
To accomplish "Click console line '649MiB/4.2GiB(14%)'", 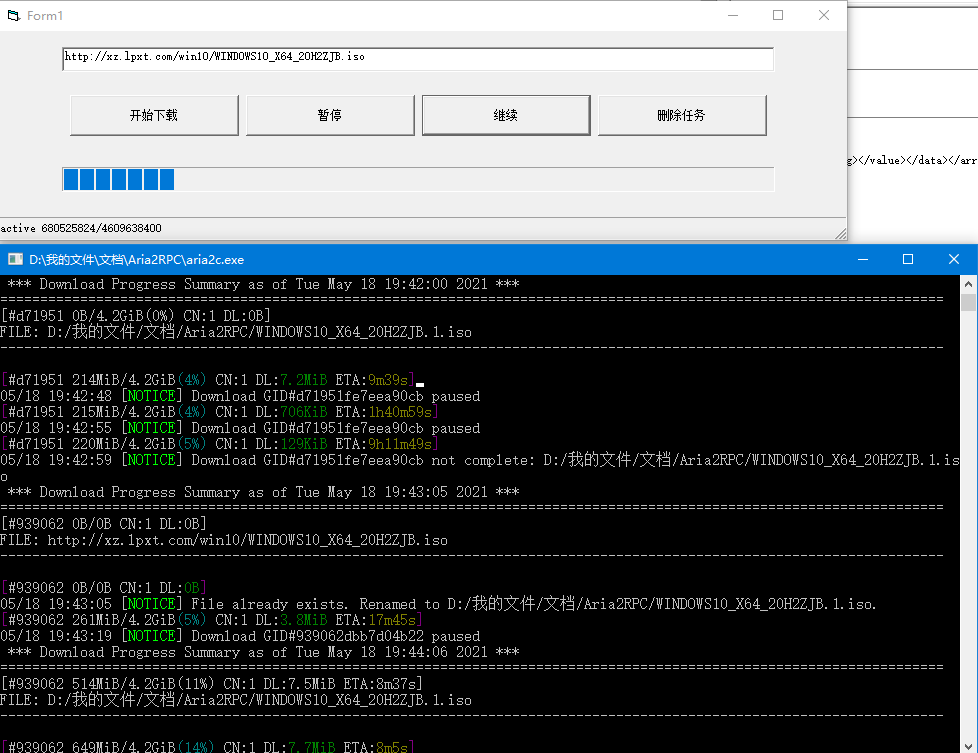I will point(208,746).
